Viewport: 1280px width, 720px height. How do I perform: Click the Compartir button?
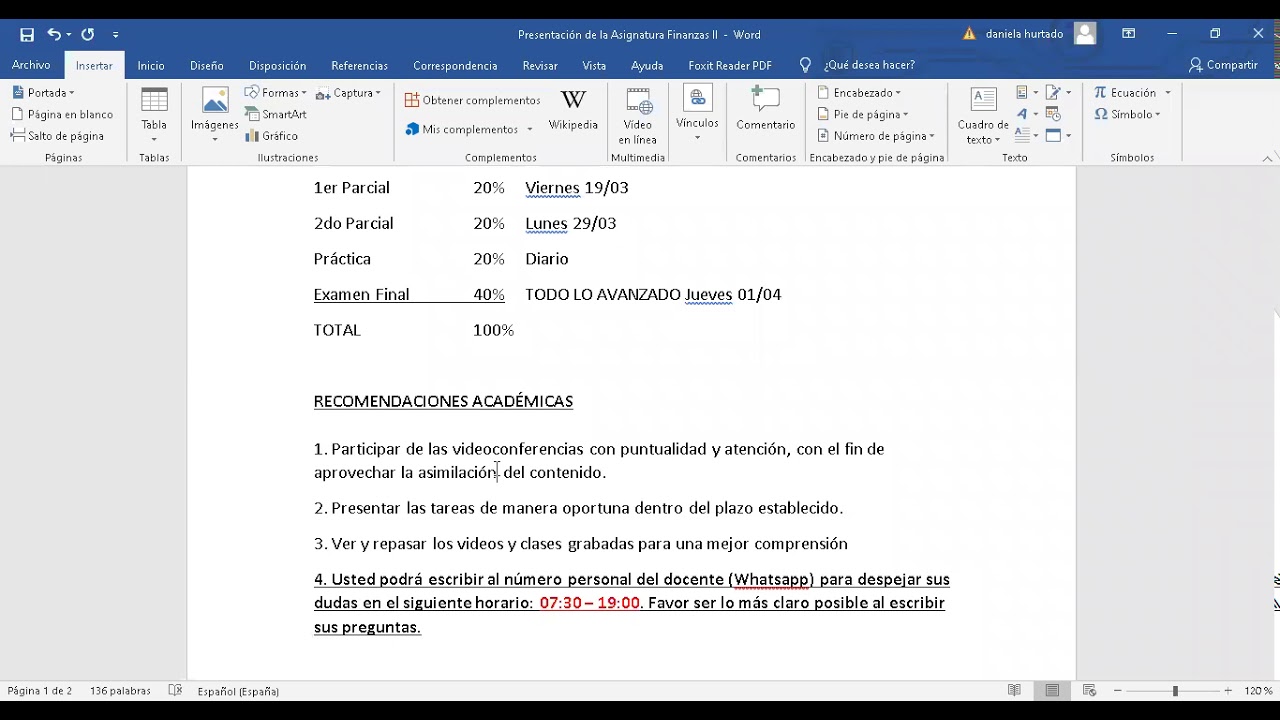[x=1223, y=65]
